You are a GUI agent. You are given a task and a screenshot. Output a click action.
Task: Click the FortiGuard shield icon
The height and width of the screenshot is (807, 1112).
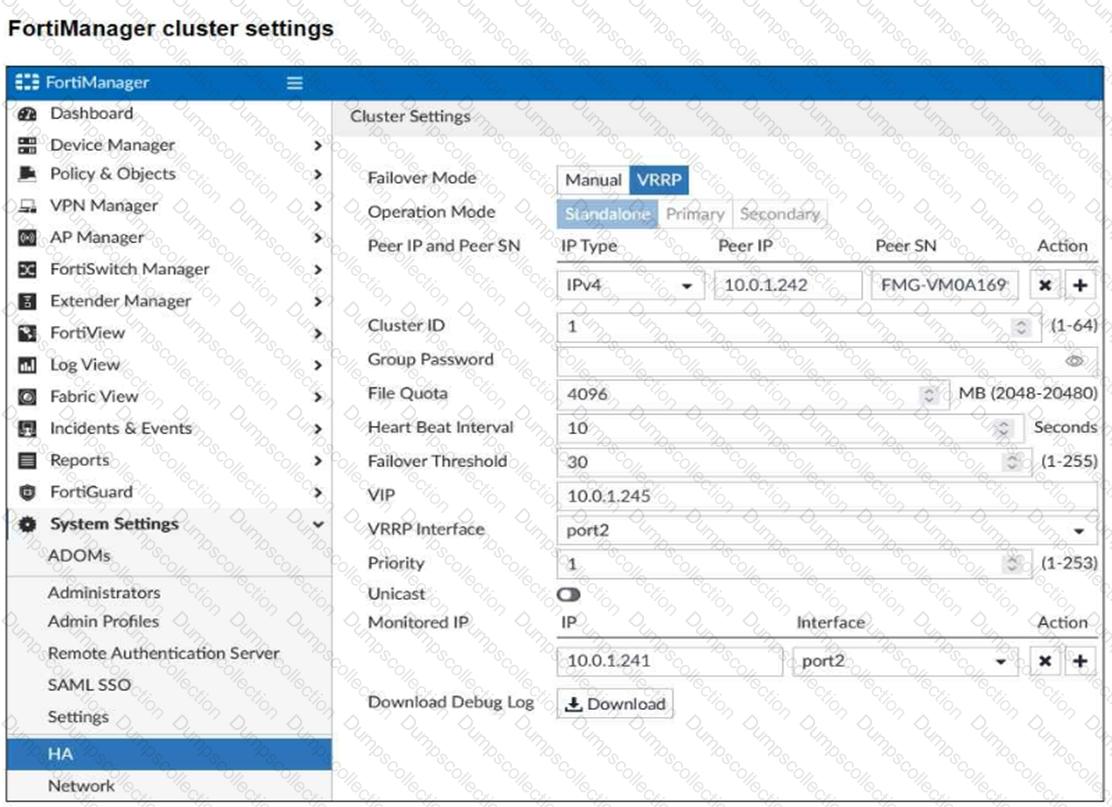[28, 492]
